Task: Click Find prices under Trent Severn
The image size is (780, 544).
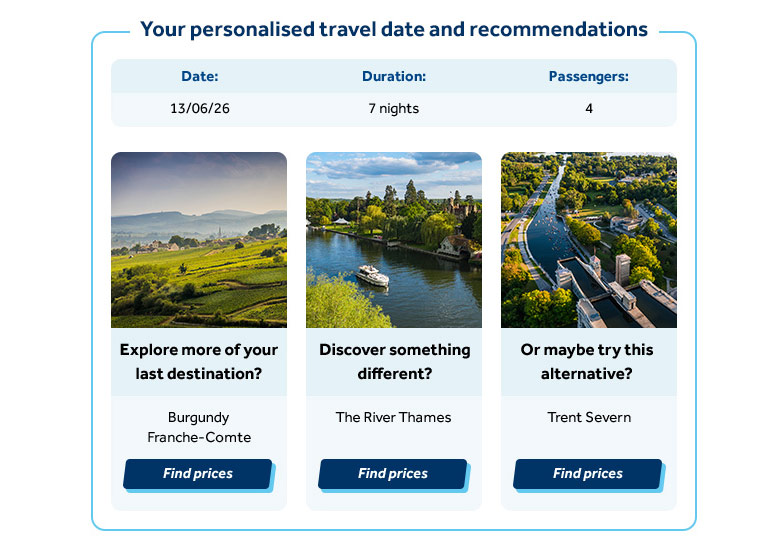Action: 588,473
